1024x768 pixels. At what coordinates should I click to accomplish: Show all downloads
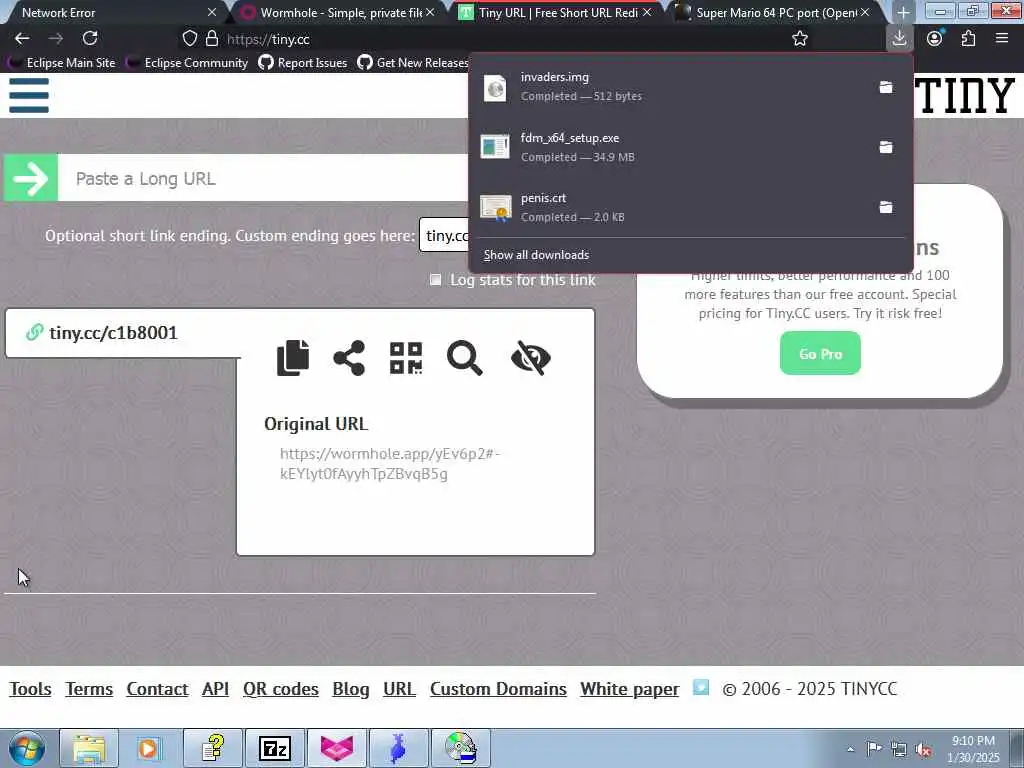[x=536, y=255]
